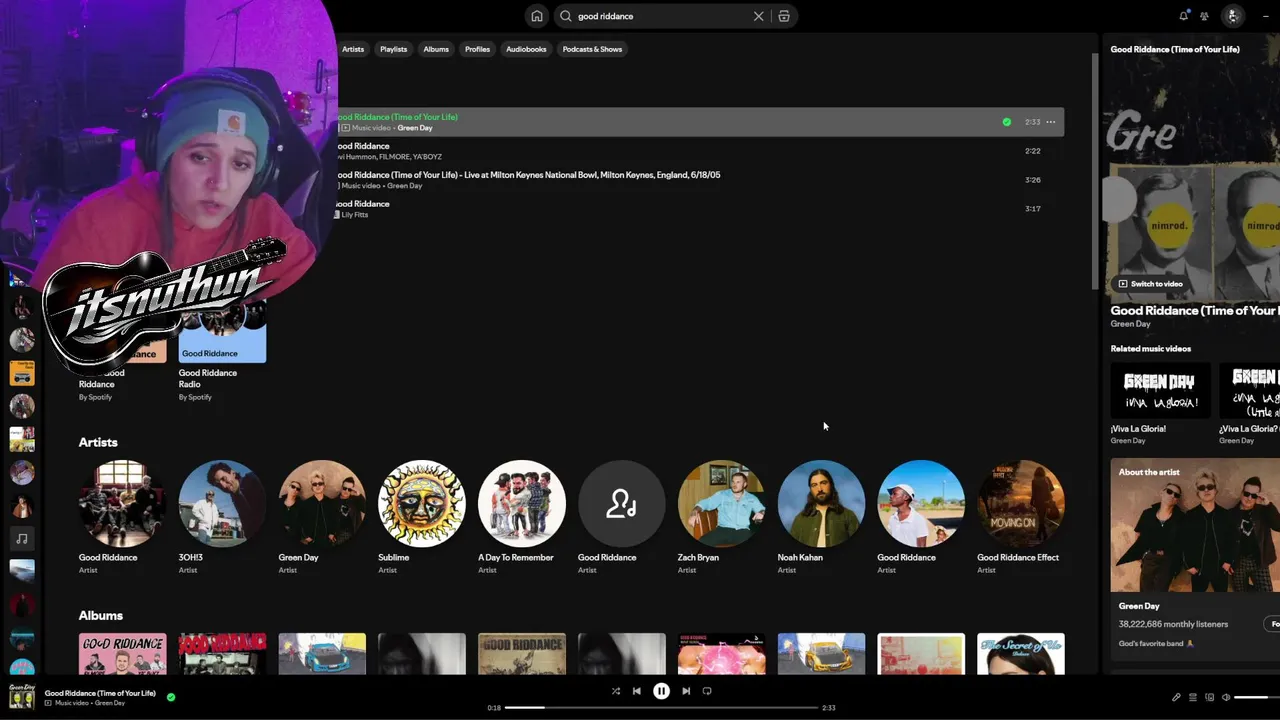Viewport: 1280px width, 720px height.
Task: Filter results by the Albums tab
Action: point(436,49)
